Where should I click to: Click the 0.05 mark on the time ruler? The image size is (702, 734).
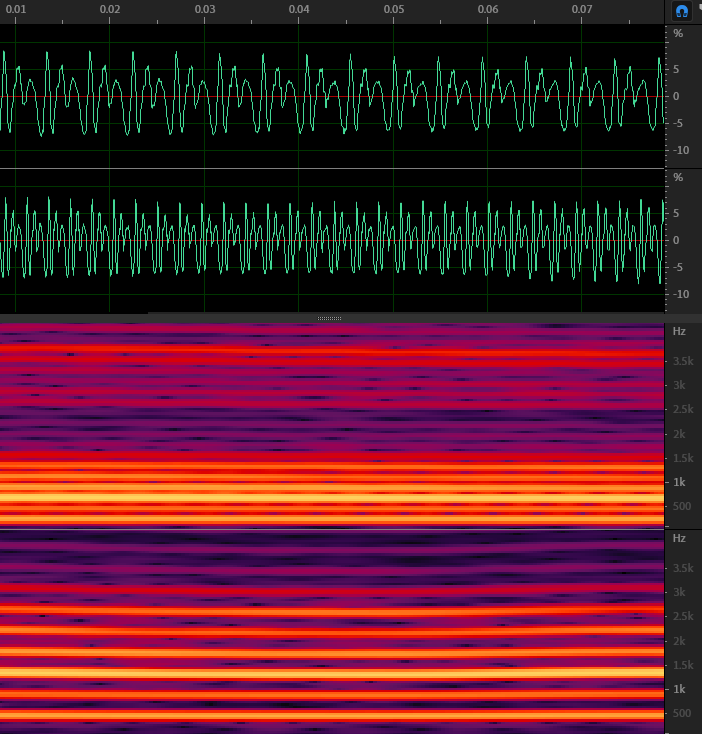[x=394, y=9]
